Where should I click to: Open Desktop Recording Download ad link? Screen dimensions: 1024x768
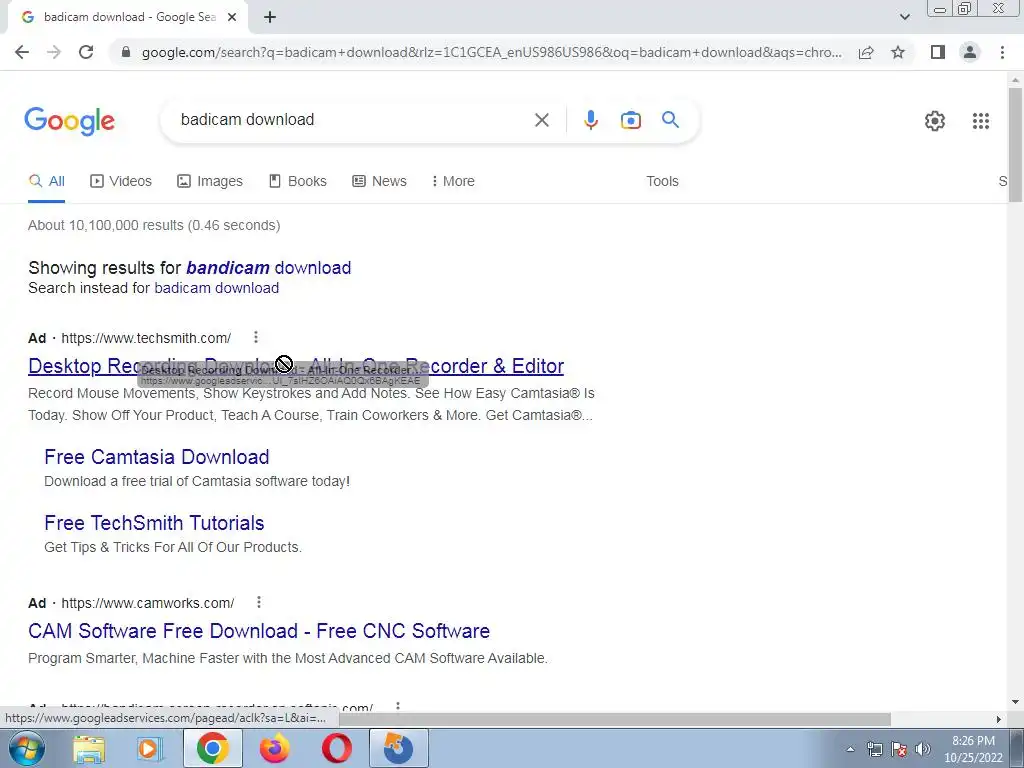coord(296,366)
